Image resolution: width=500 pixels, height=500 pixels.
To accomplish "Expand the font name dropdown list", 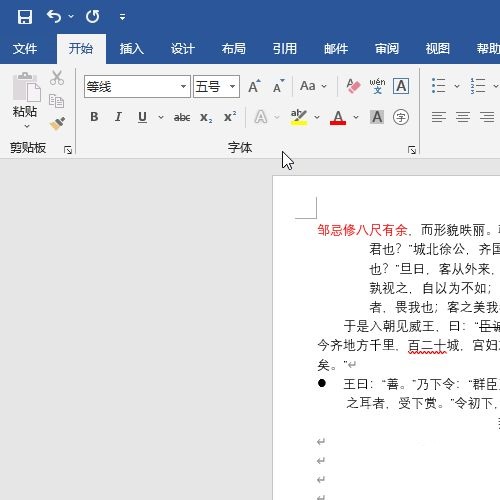I will tap(183, 87).
